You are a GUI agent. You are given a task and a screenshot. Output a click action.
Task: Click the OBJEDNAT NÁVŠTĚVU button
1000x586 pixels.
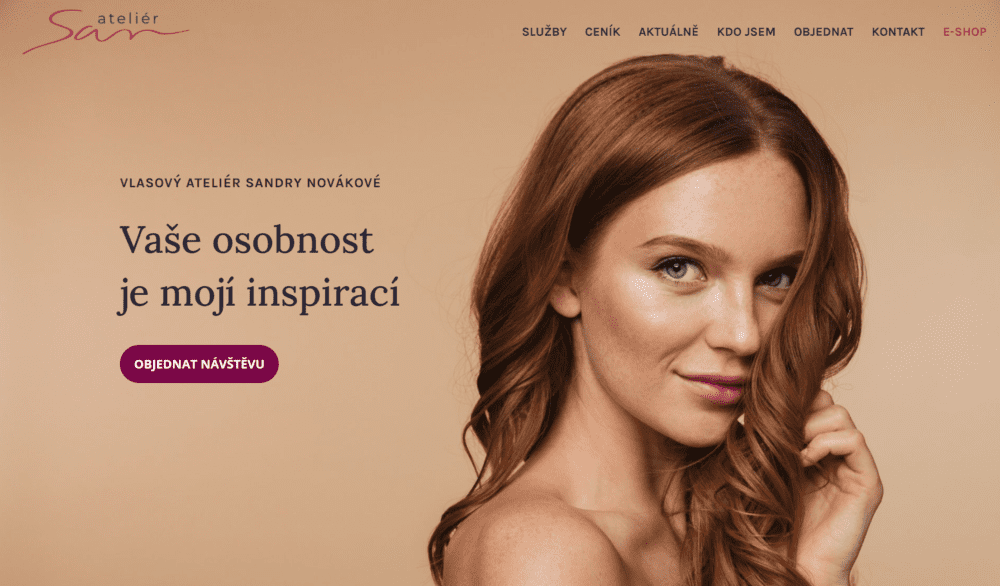click(199, 364)
